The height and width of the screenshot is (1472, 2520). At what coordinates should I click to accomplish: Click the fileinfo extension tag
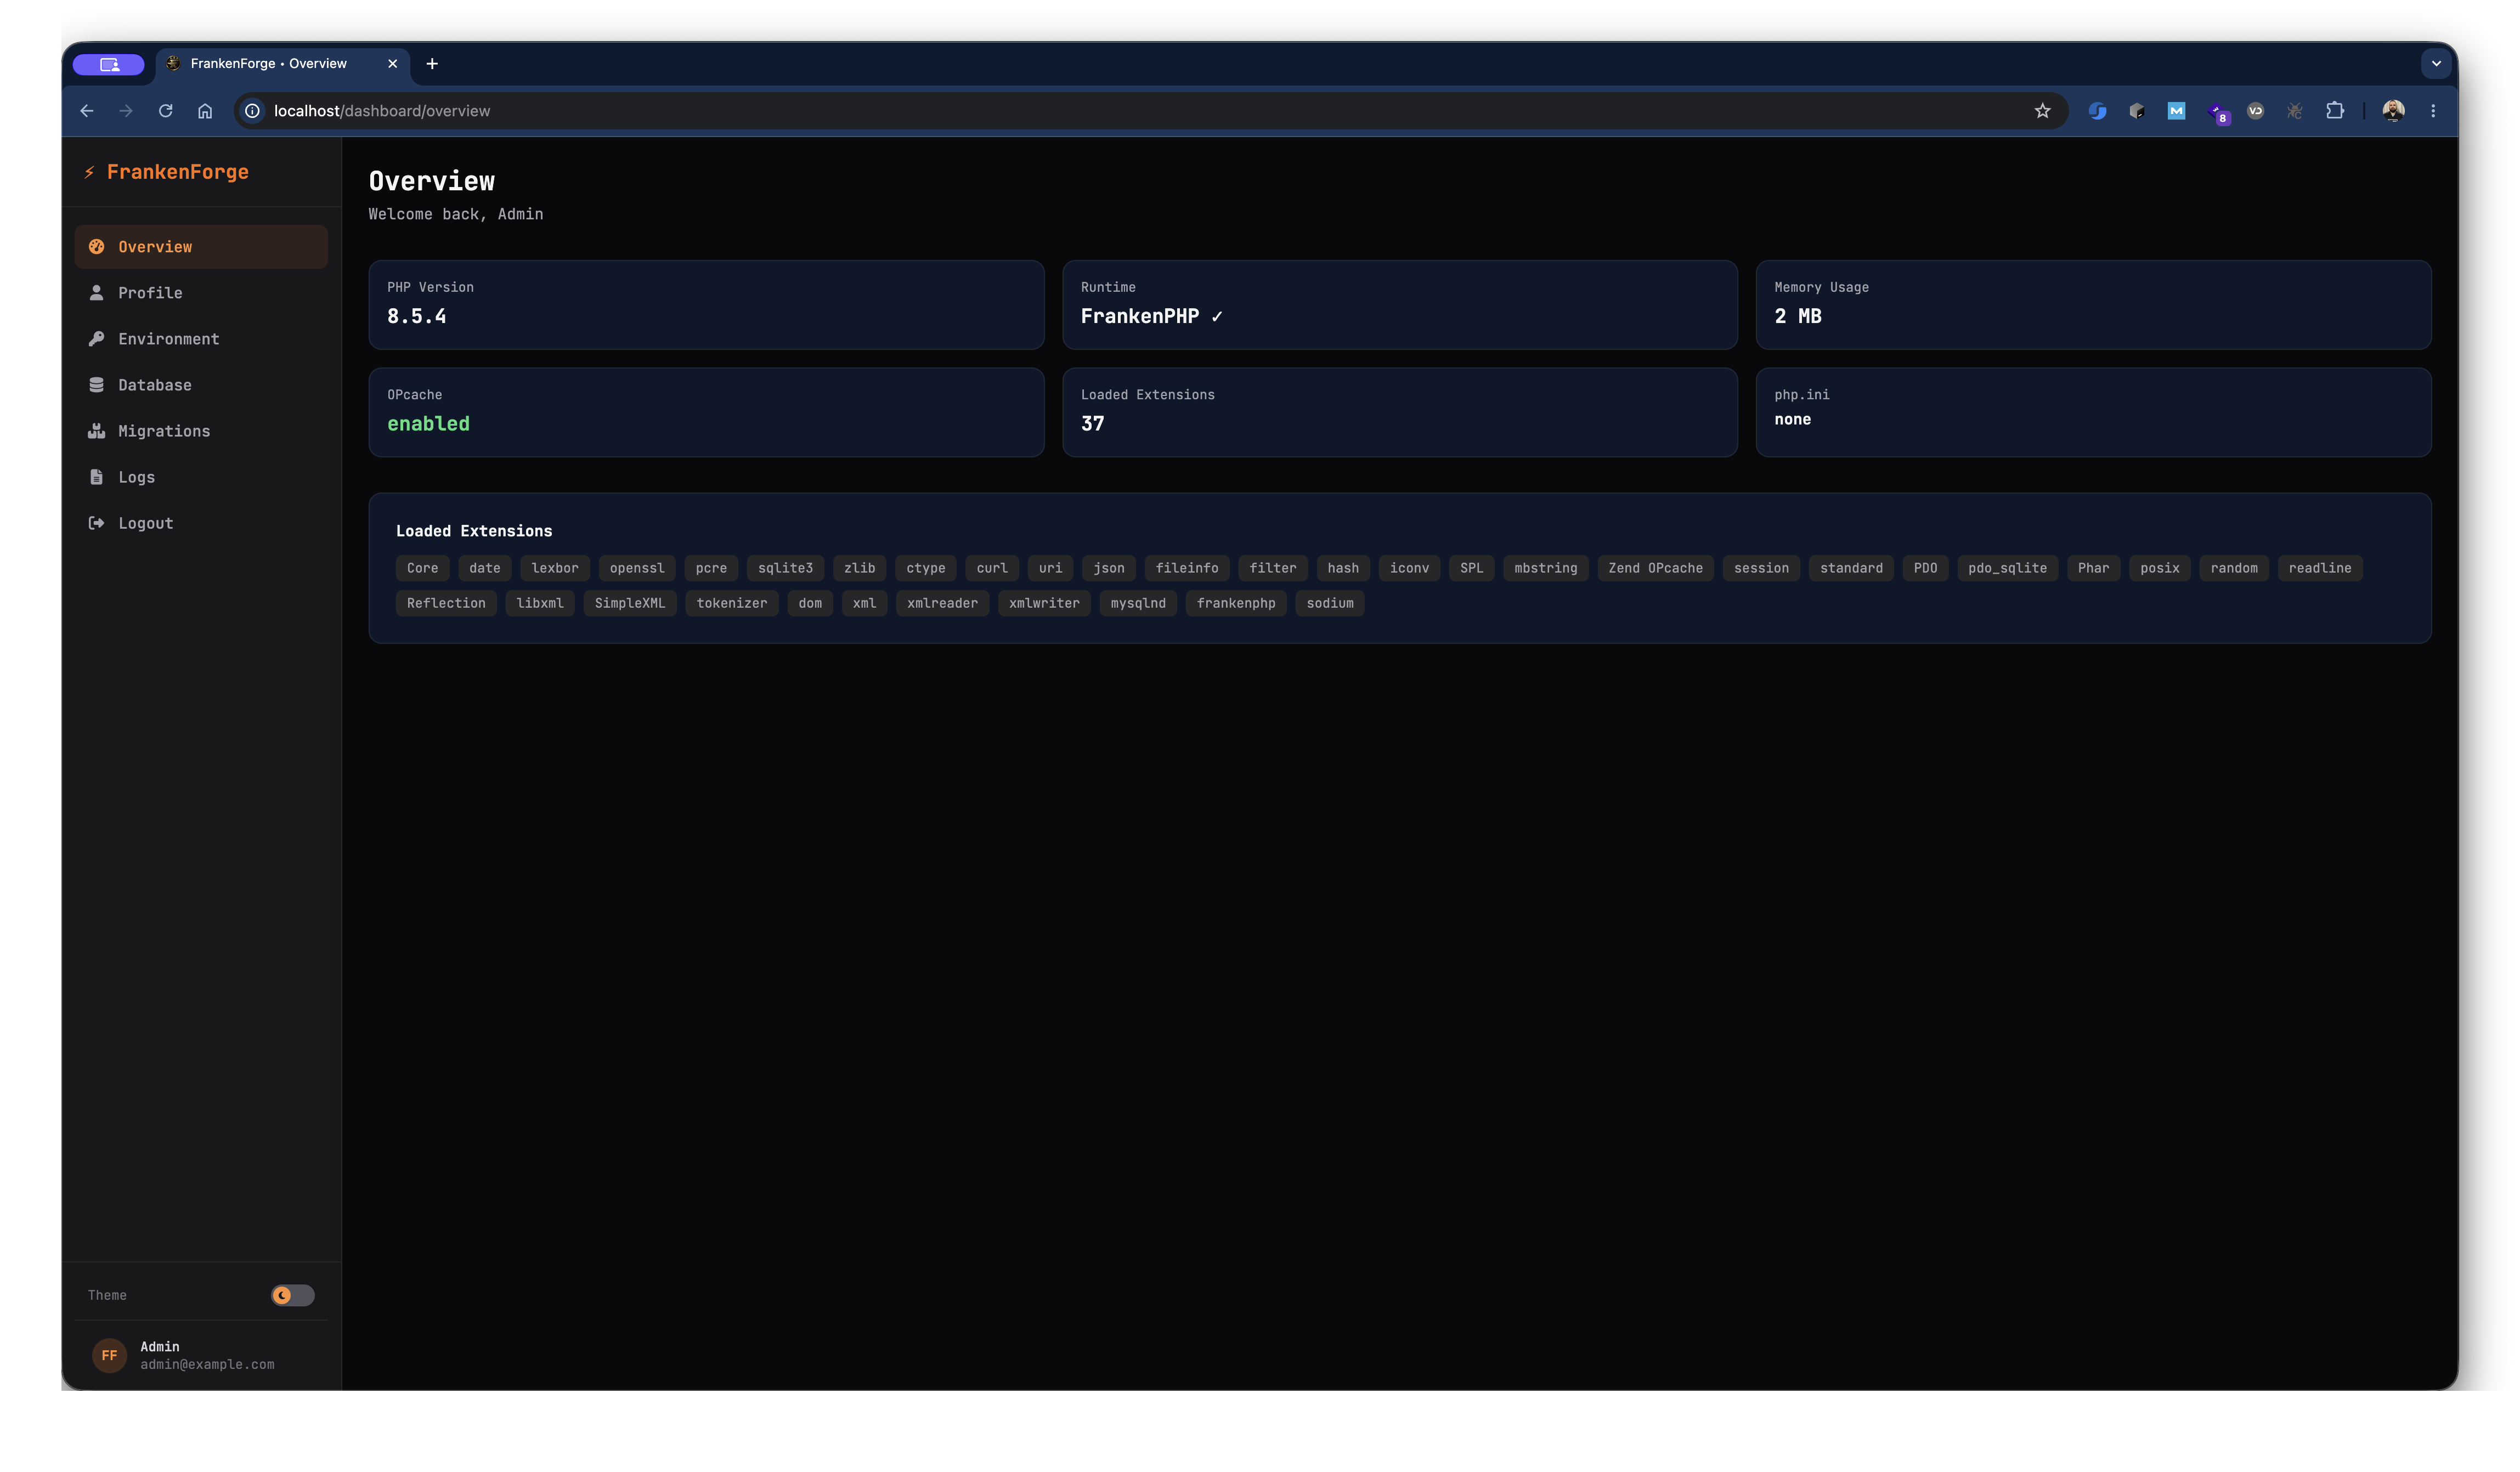[1187, 568]
